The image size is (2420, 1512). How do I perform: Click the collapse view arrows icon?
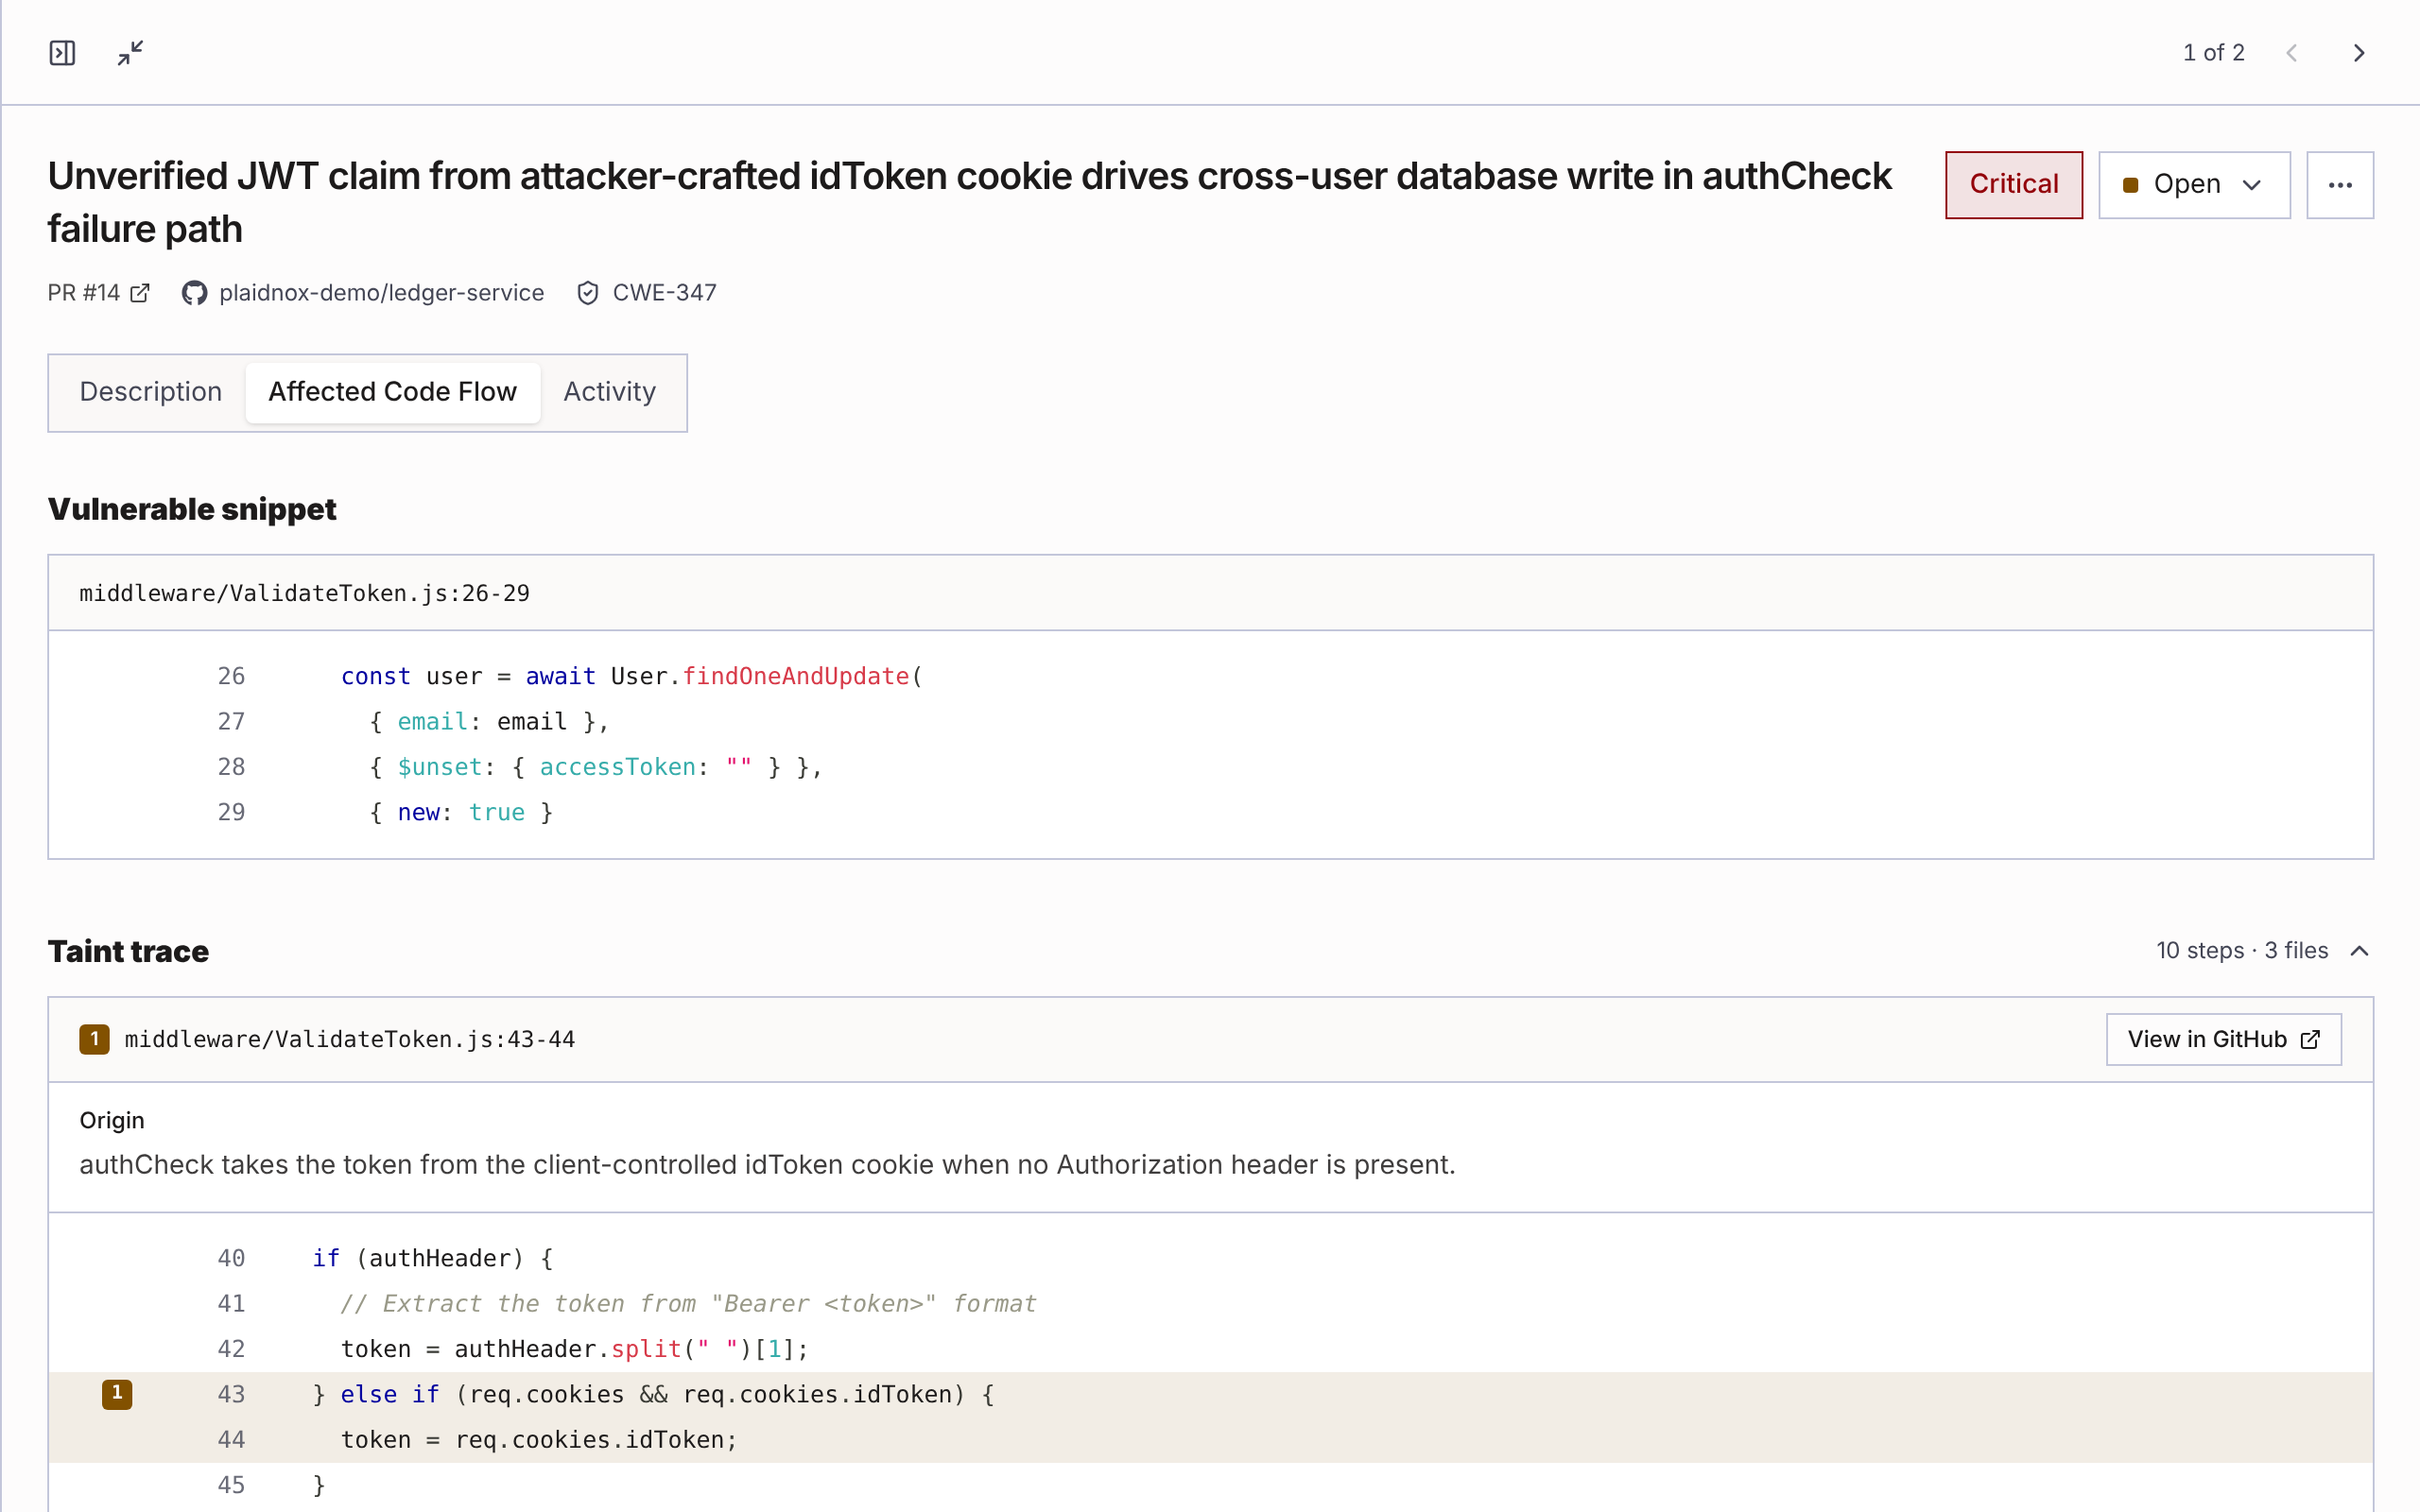(x=130, y=53)
